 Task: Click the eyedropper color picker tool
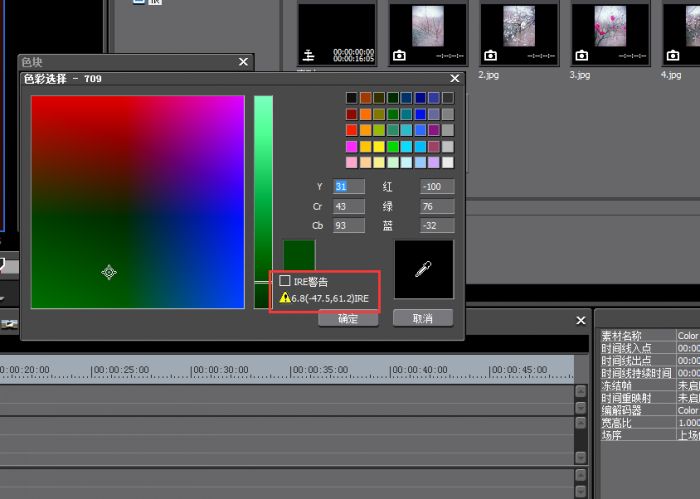[x=423, y=269]
